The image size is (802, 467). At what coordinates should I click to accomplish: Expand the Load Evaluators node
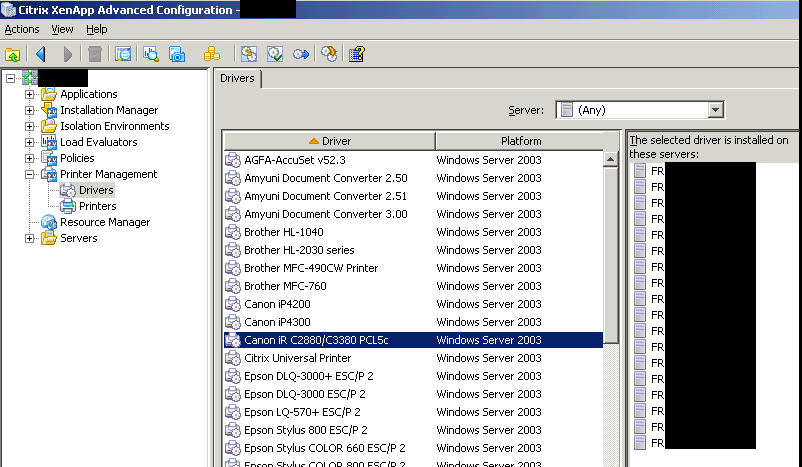30,142
